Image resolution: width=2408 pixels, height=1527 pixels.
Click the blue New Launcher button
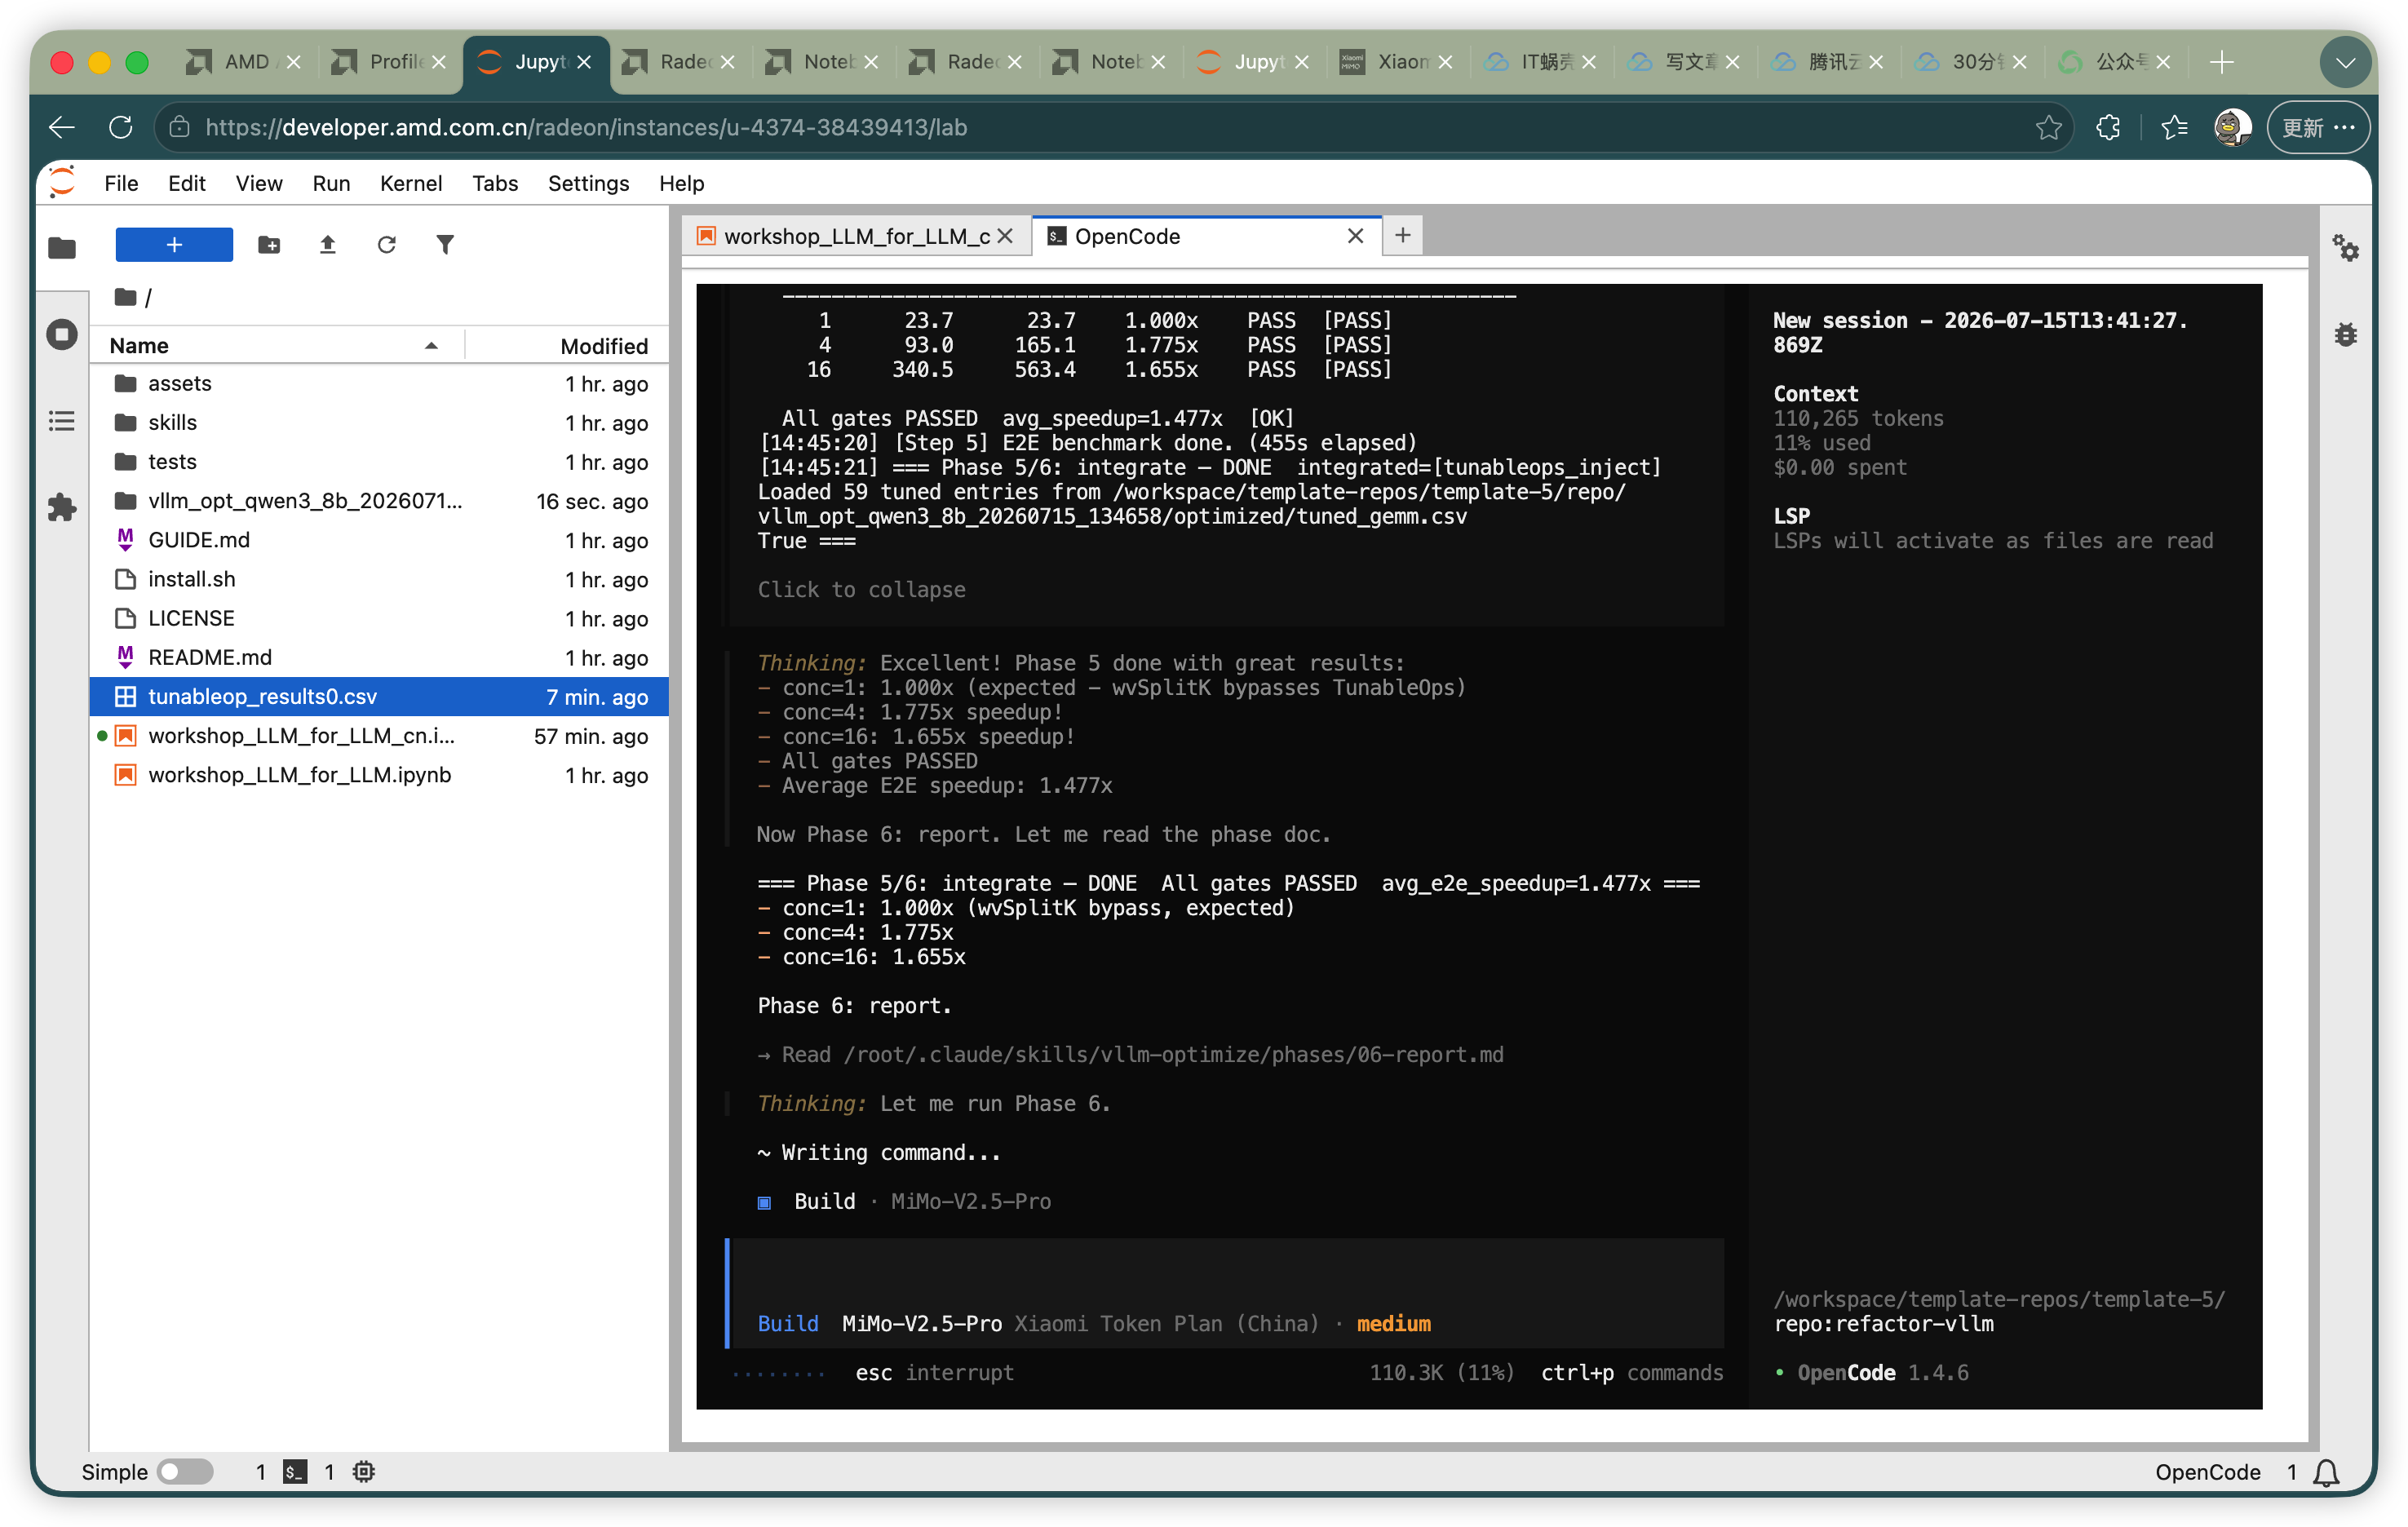[174, 244]
